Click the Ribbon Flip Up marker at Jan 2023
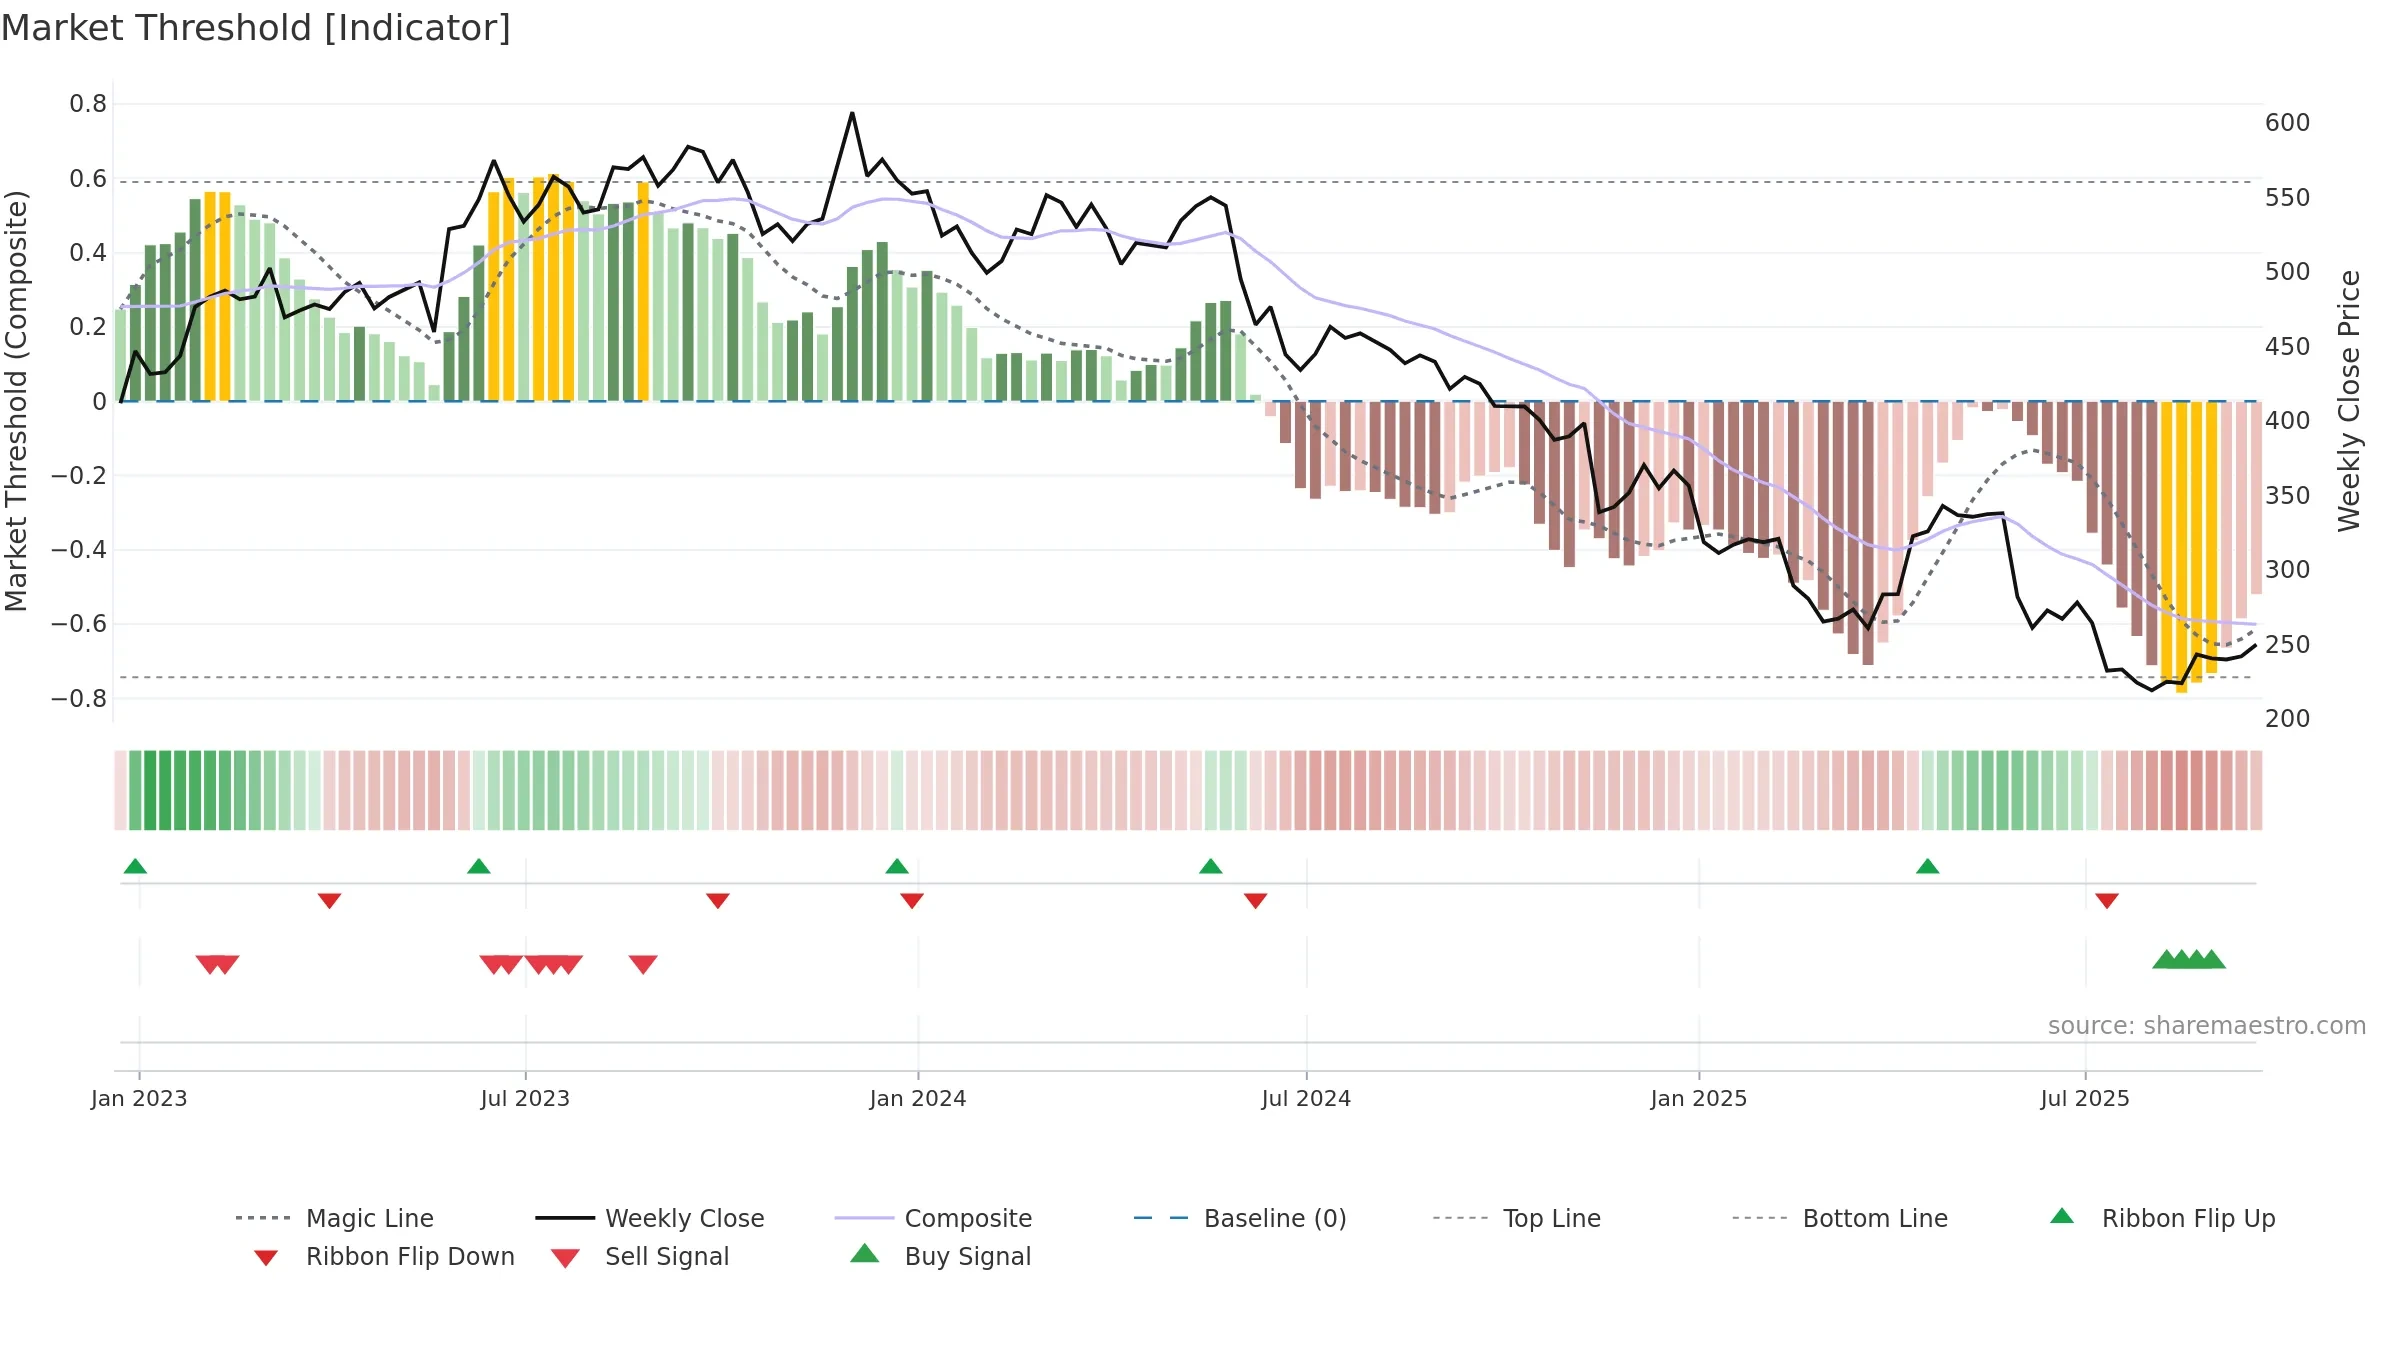This screenshot has width=2400, height=1350. pos(135,866)
